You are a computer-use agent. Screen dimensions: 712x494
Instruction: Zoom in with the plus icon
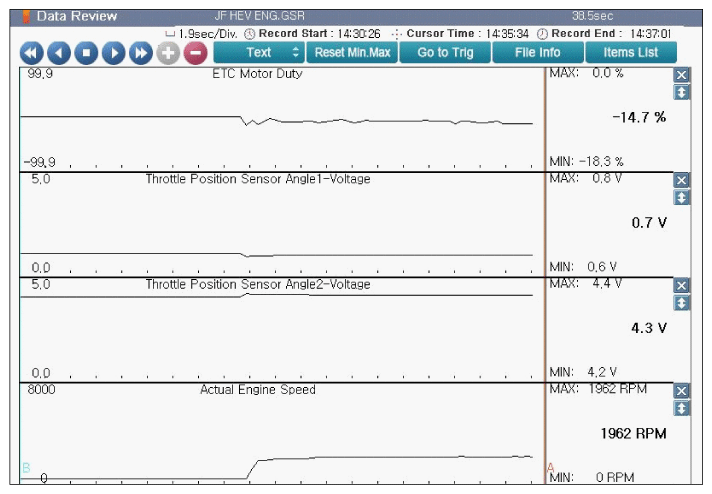(x=168, y=52)
